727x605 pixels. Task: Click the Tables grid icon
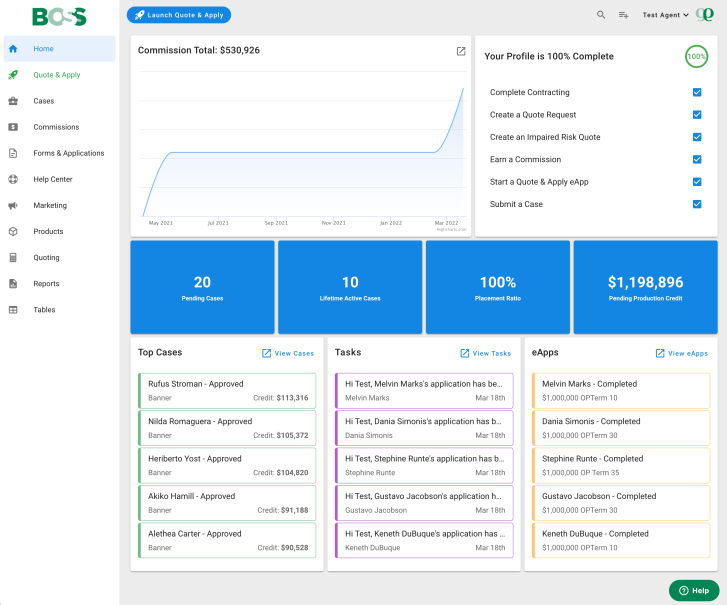pos(13,310)
